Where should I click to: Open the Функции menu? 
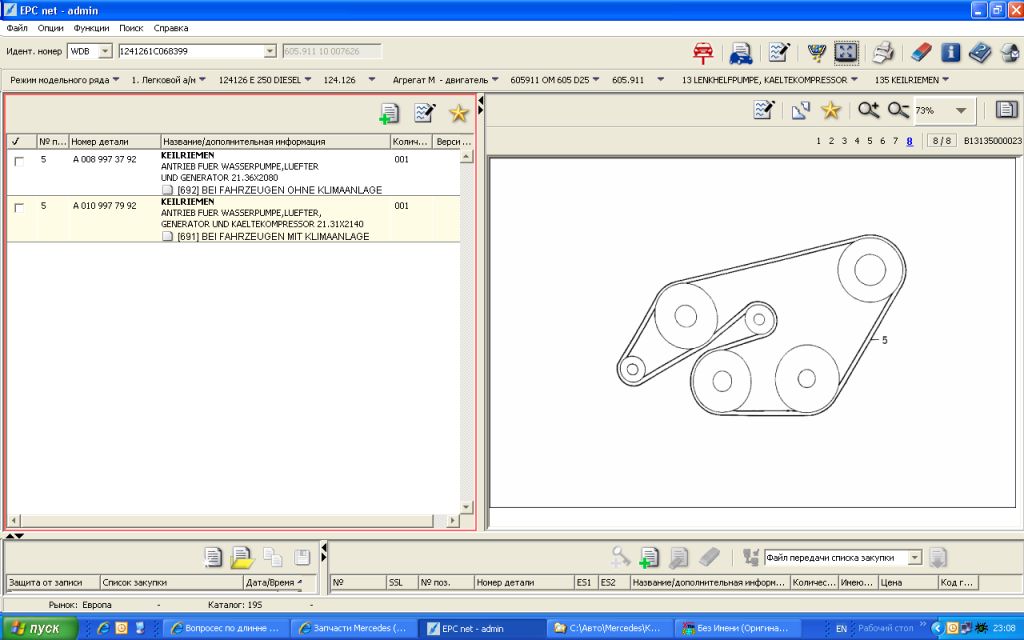coord(91,28)
